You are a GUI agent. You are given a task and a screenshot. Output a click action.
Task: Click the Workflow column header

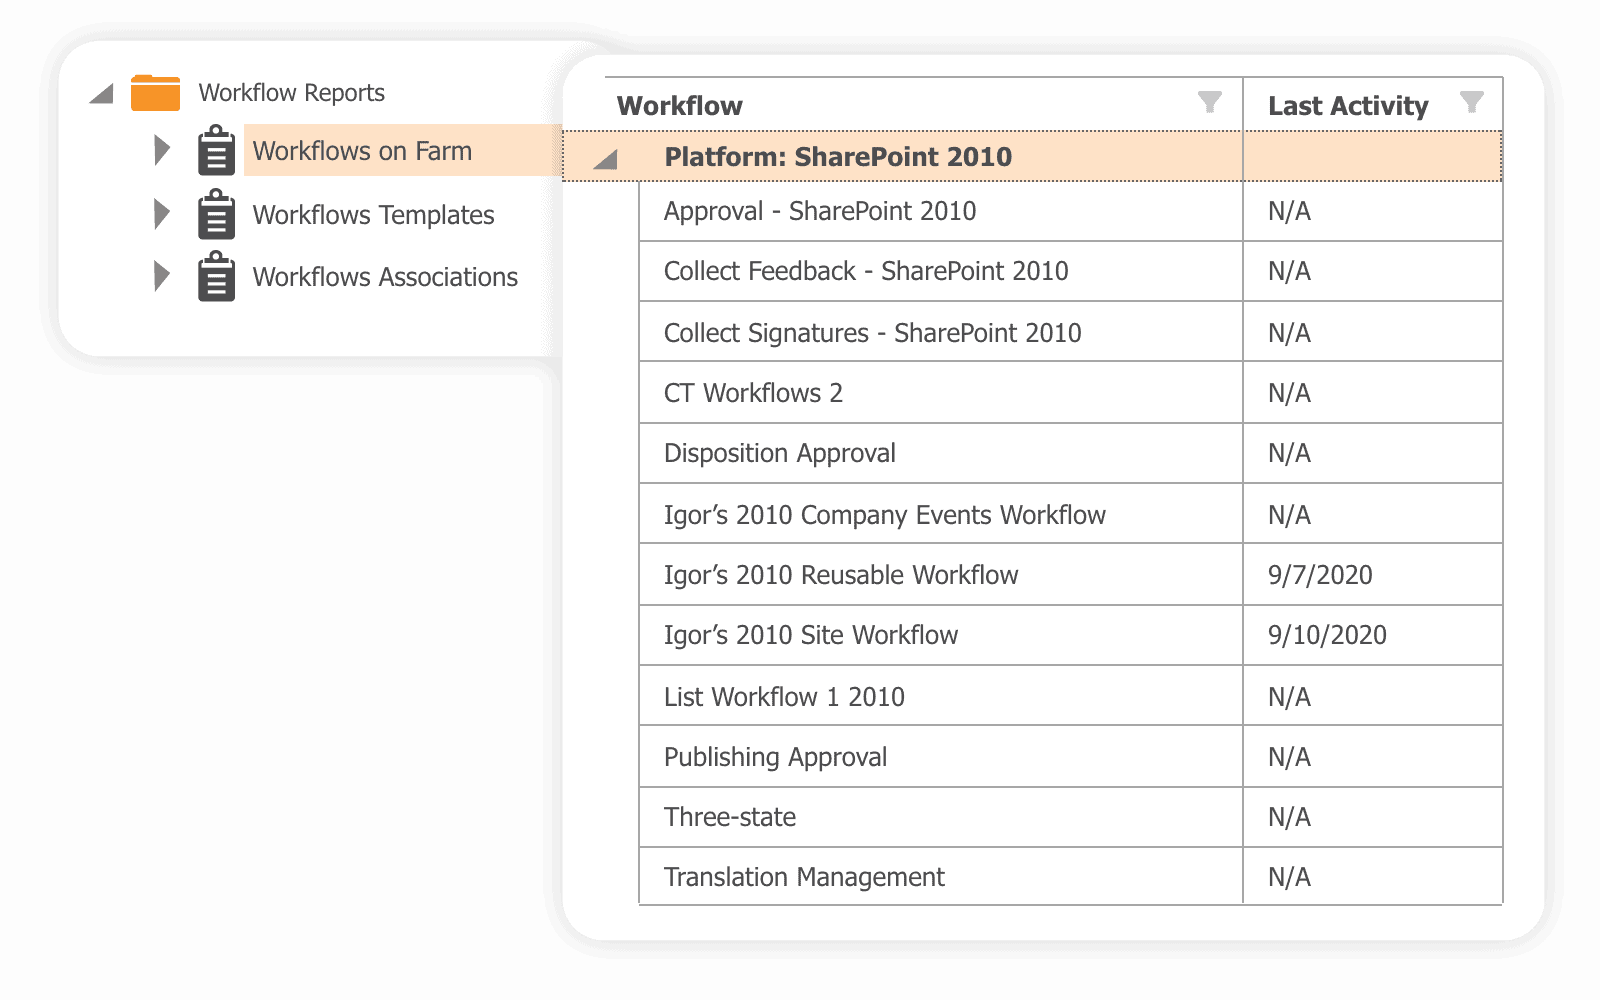click(680, 104)
